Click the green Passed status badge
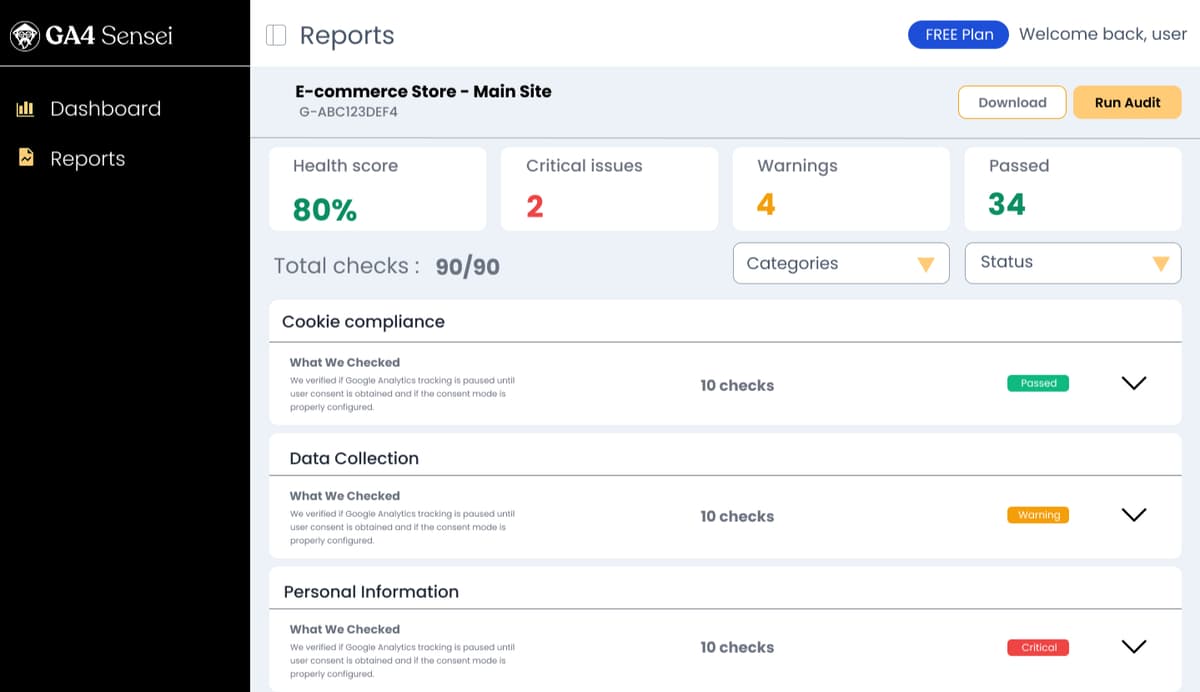This screenshot has width=1200, height=692. click(x=1038, y=383)
